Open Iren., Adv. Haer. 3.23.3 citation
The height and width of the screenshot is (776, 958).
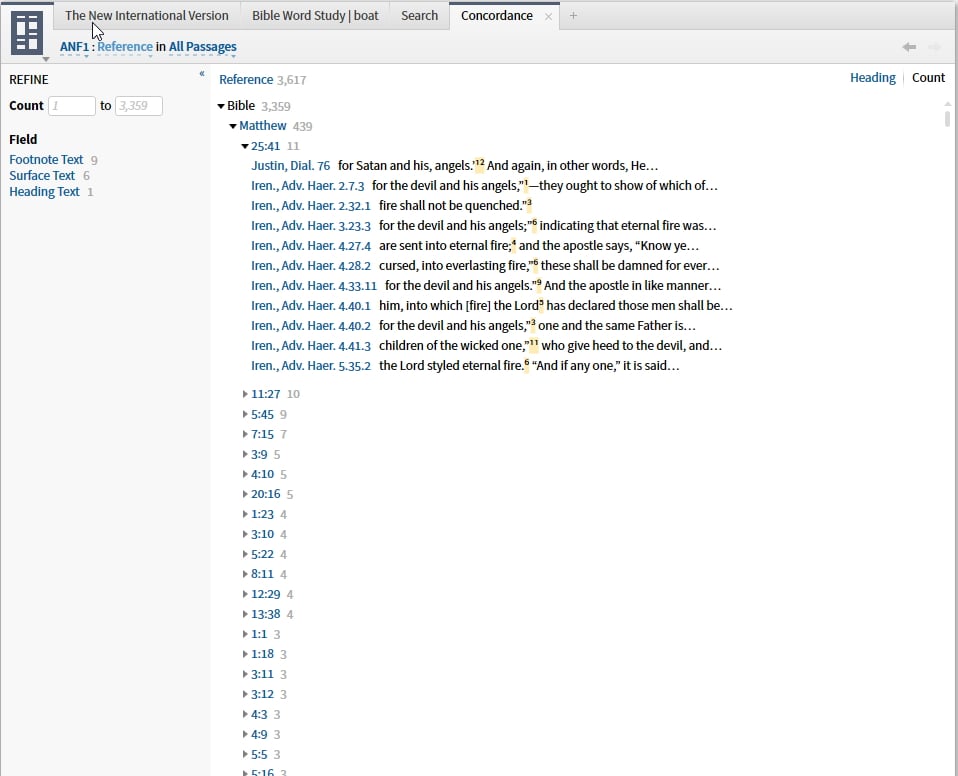(x=311, y=226)
